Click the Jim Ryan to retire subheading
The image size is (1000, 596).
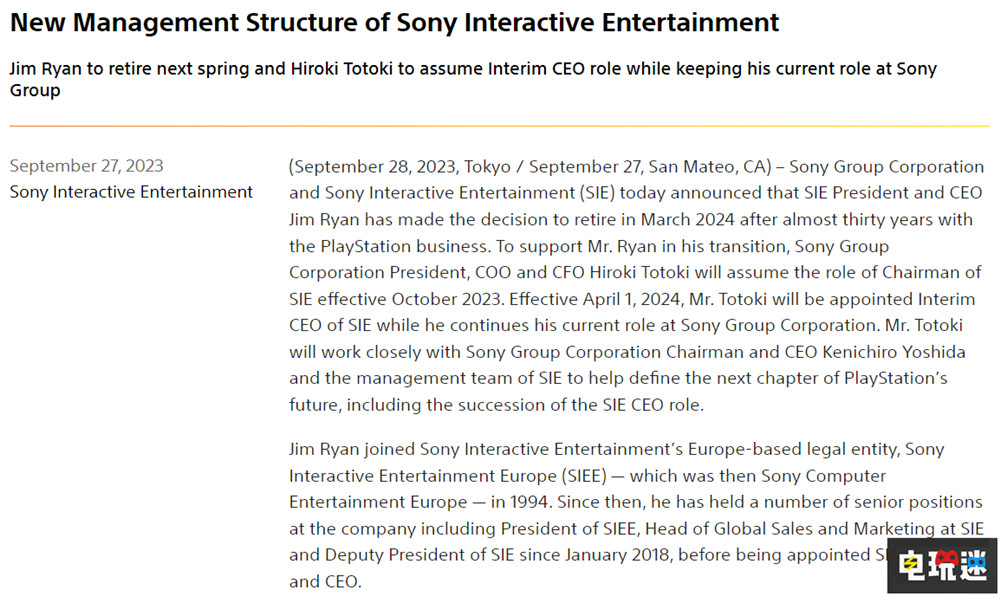(x=472, y=79)
